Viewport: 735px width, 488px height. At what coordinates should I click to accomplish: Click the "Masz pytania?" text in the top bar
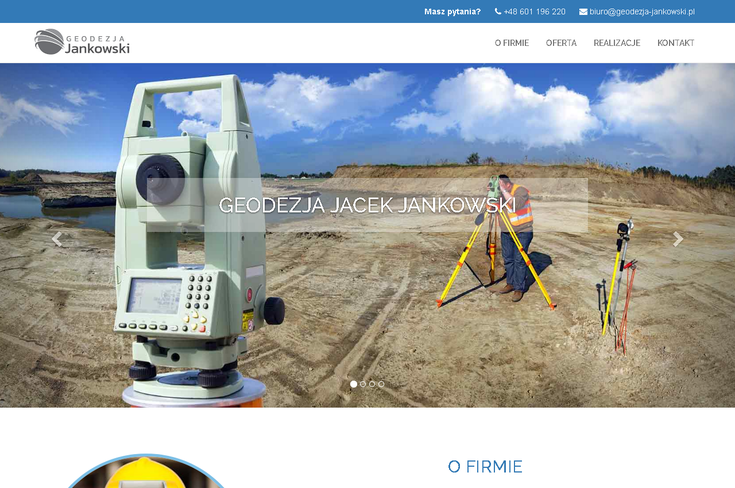(452, 12)
